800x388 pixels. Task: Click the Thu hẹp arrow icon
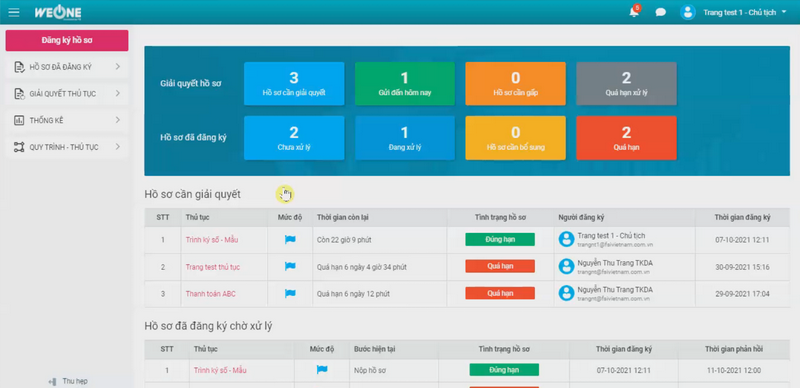click(52, 381)
